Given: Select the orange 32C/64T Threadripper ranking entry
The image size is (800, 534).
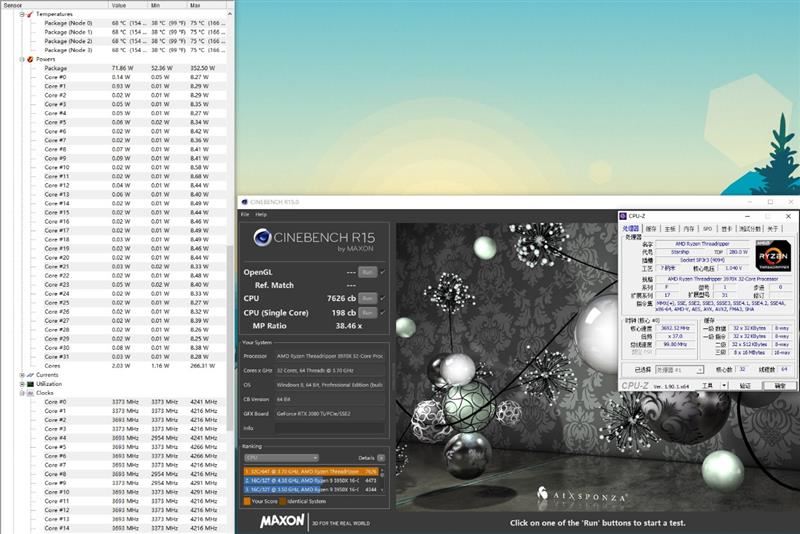Looking at the screenshot, I should pos(311,472).
